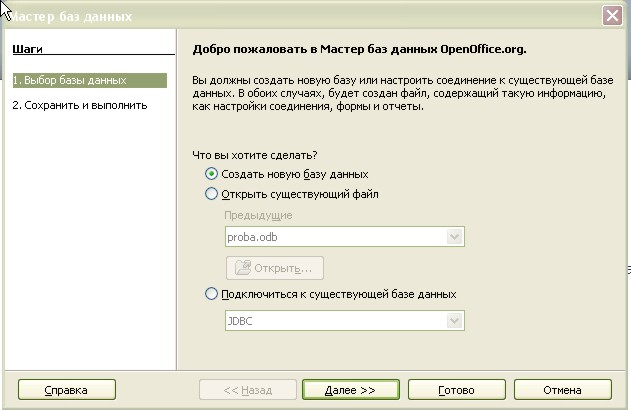Open help with the 'Справка' button
This screenshot has width=631, height=410.
pos(67,389)
